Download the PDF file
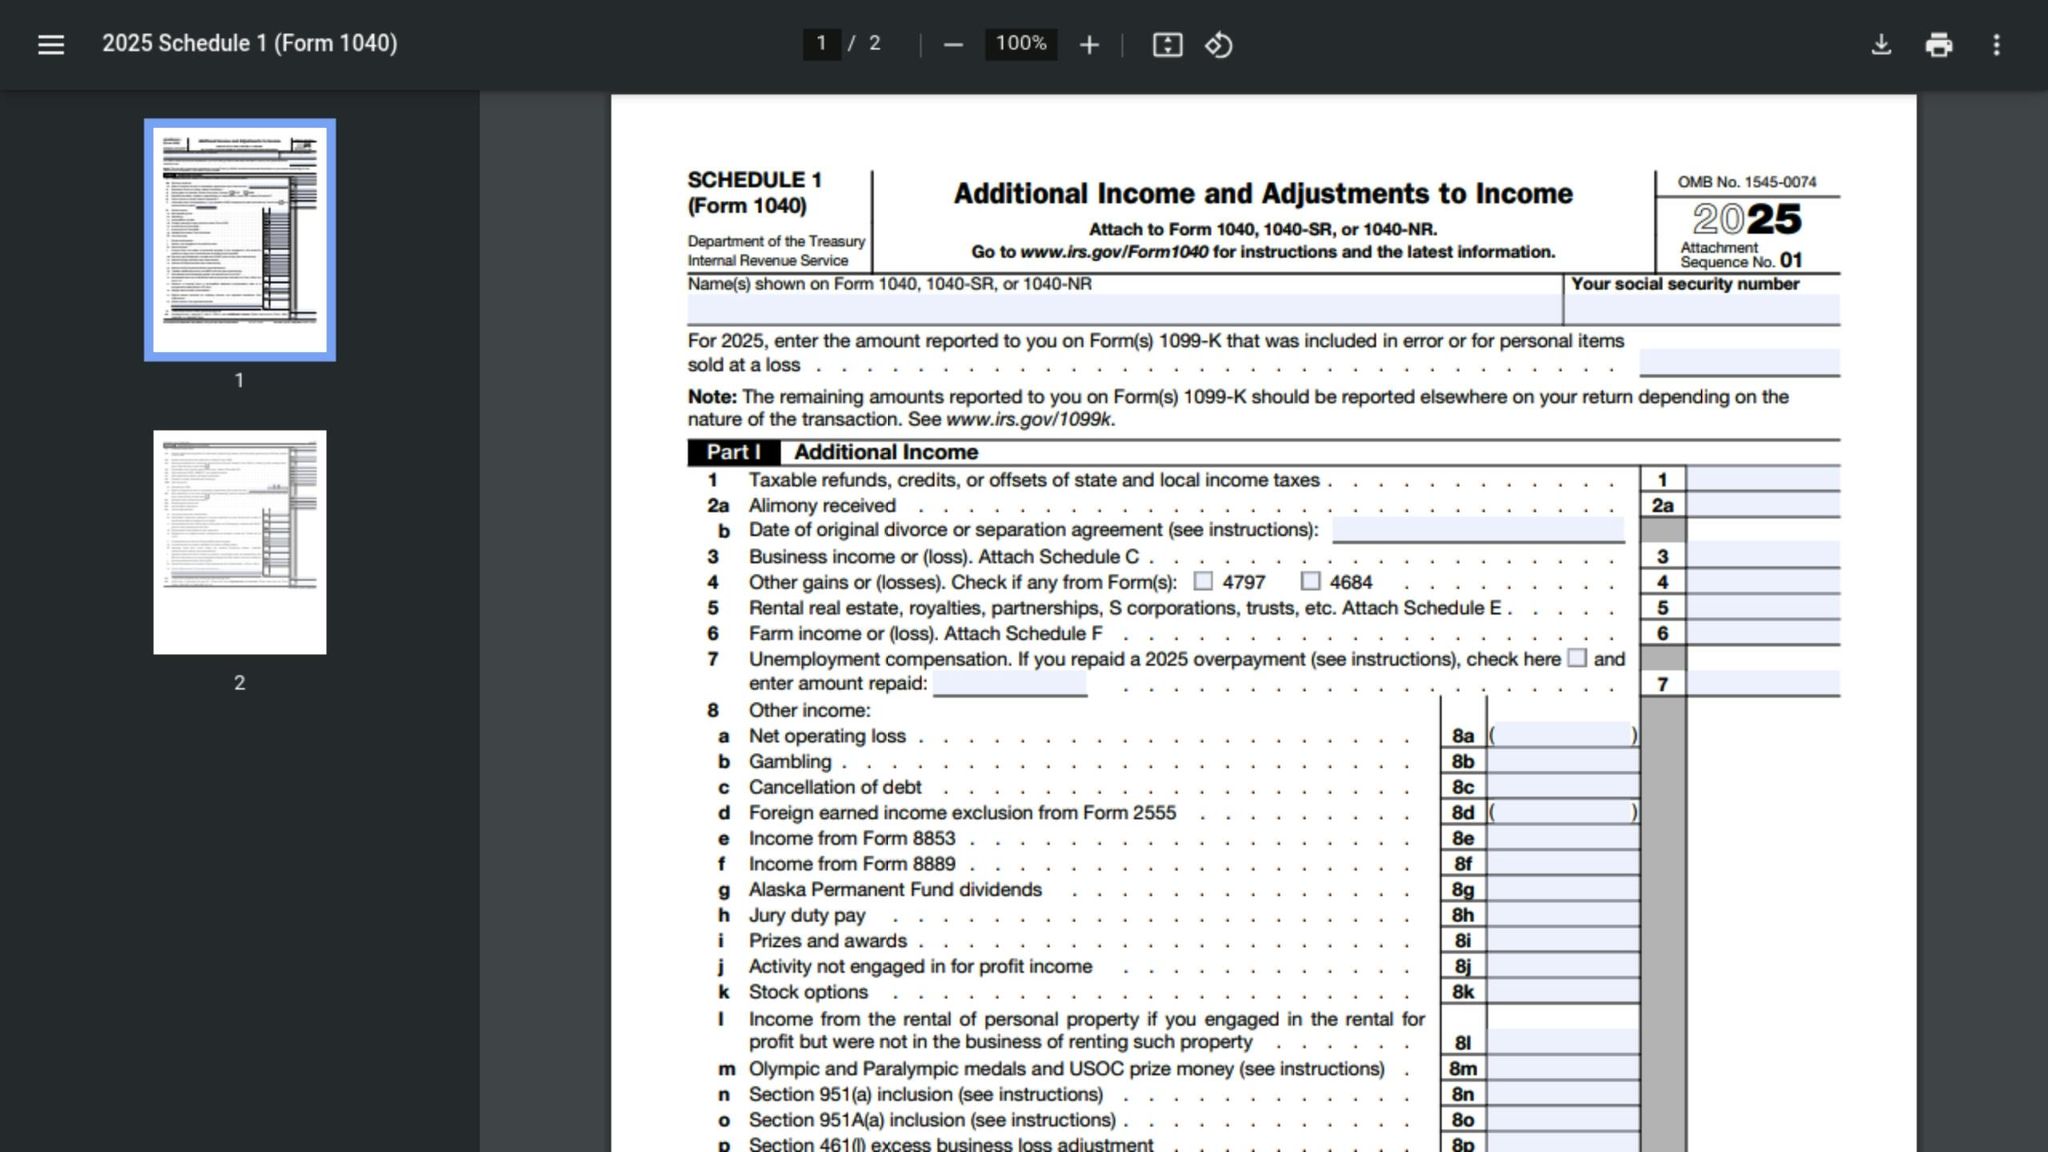The height and width of the screenshot is (1152, 2048). point(1881,45)
